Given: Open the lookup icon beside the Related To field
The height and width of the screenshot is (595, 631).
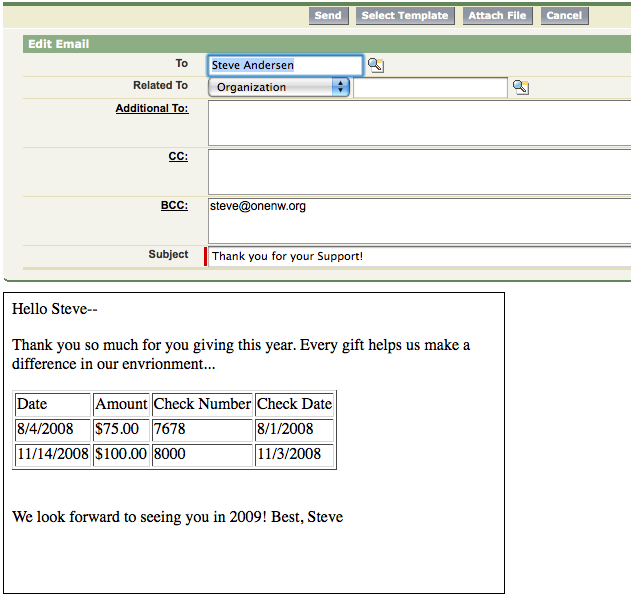Looking at the screenshot, I should (x=521, y=87).
